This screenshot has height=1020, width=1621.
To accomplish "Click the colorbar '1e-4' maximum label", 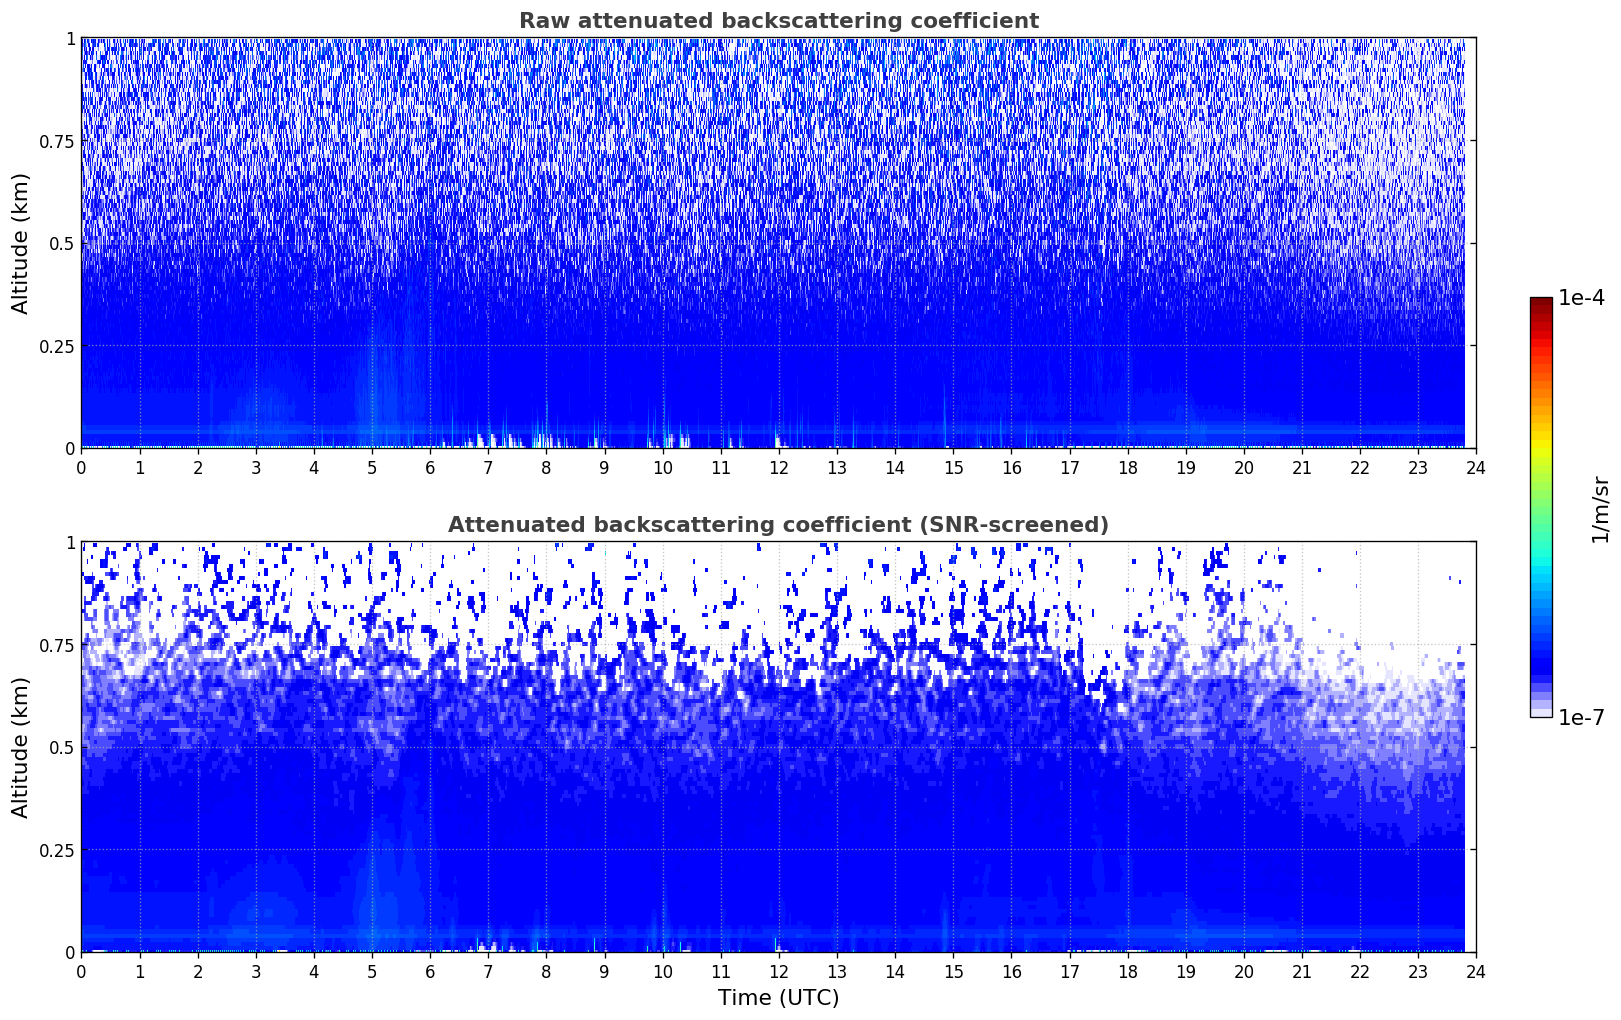I will click(1581, 298).
